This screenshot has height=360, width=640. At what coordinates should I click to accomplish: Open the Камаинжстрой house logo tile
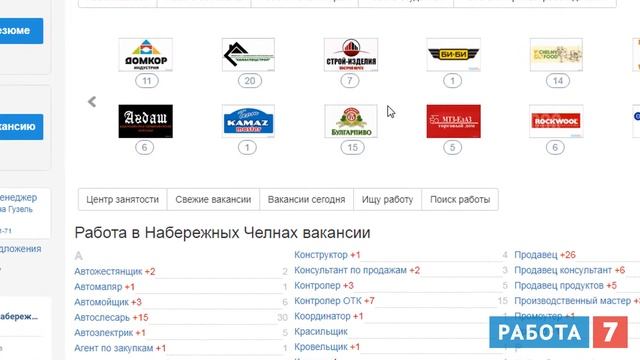pos(248,55)
